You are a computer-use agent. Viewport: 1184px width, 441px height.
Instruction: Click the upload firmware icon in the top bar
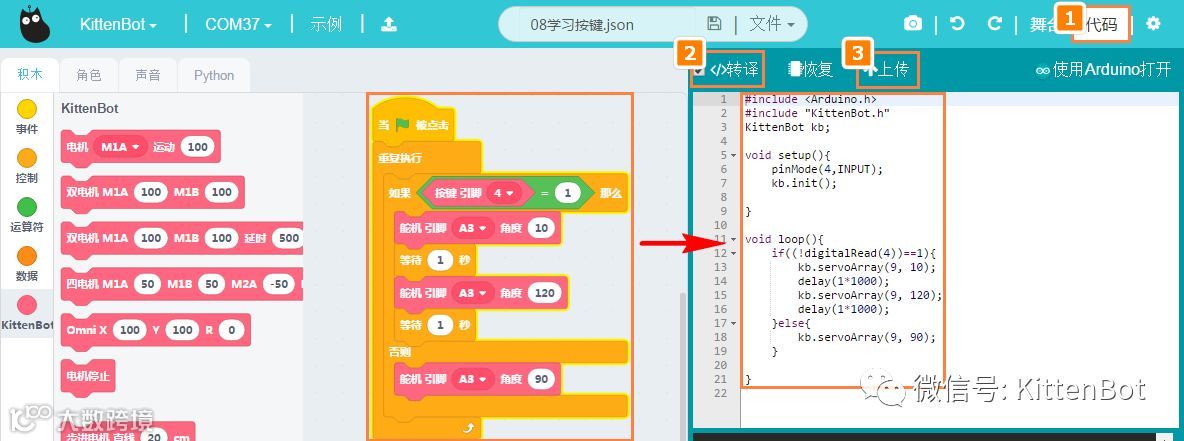tap(388, 24)
